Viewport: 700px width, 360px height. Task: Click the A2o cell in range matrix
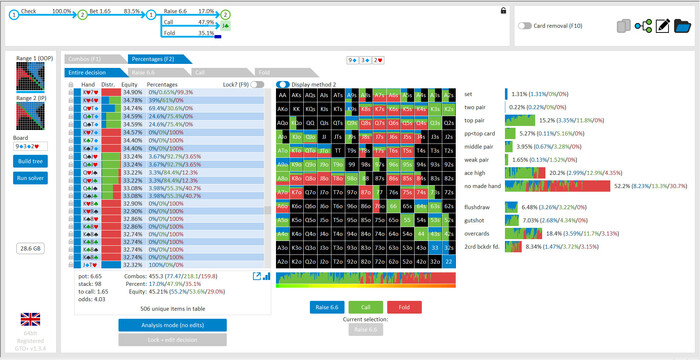[283, 261]
